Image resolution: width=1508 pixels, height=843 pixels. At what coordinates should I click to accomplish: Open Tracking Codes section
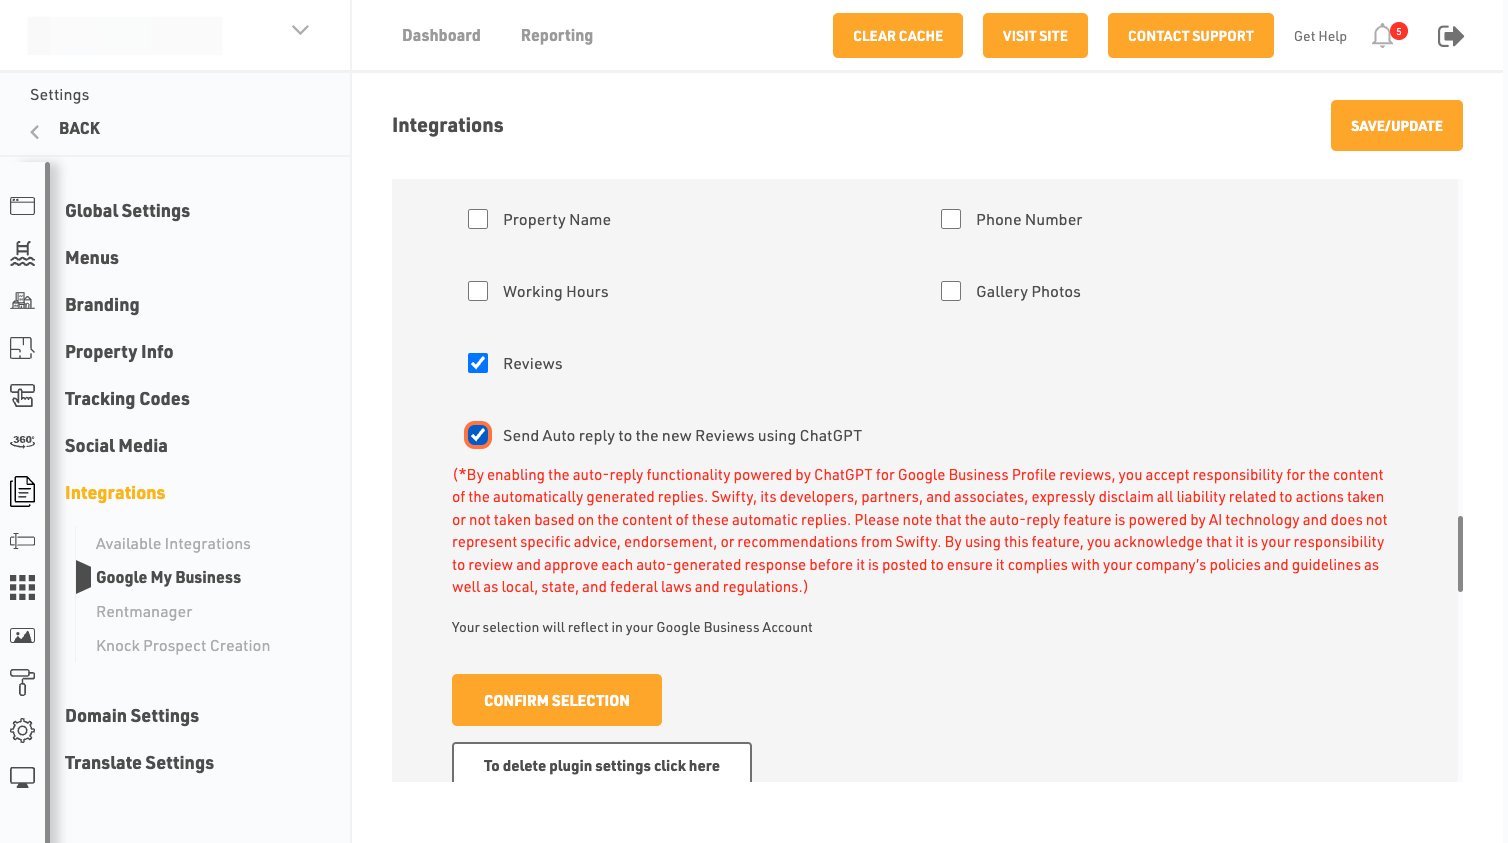pos(127,399)
